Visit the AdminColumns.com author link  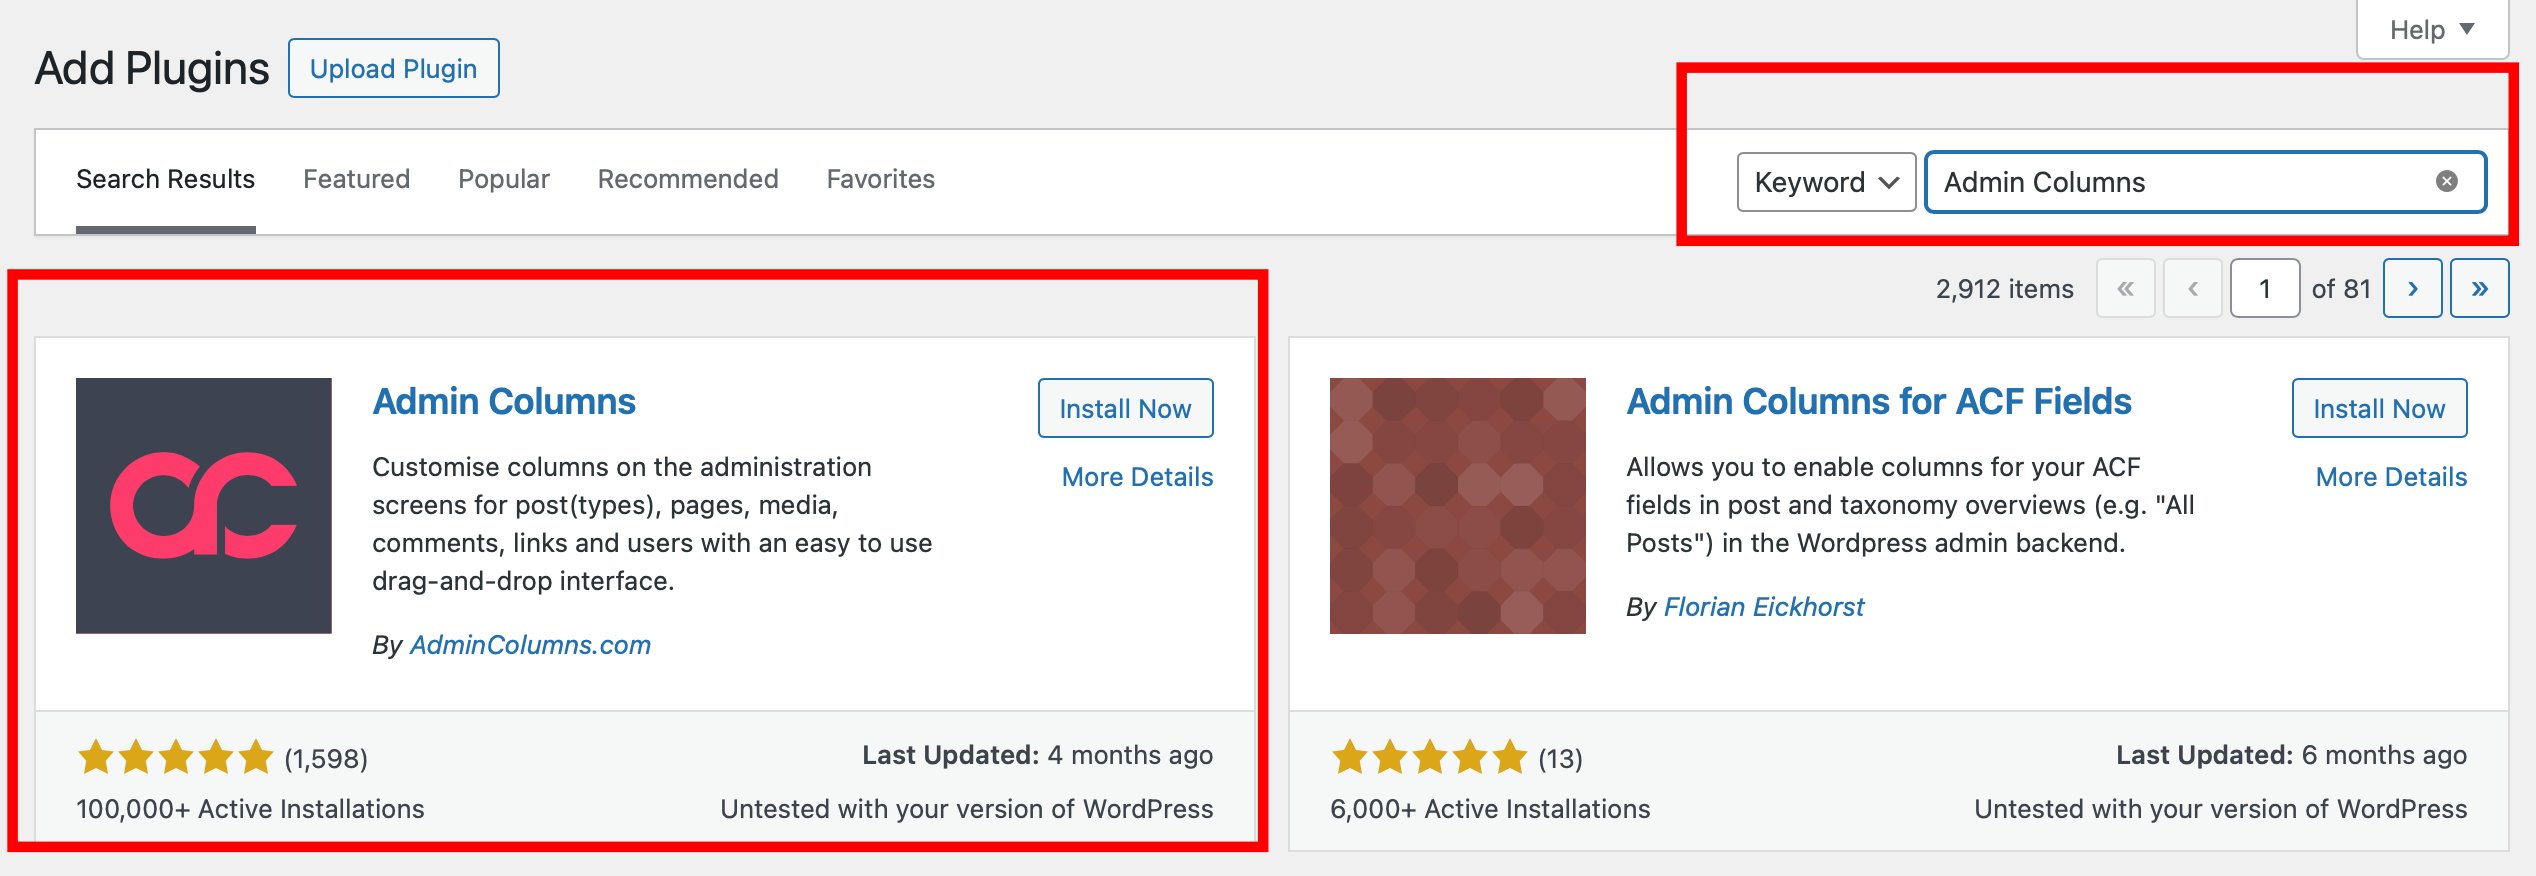point(530,645)
